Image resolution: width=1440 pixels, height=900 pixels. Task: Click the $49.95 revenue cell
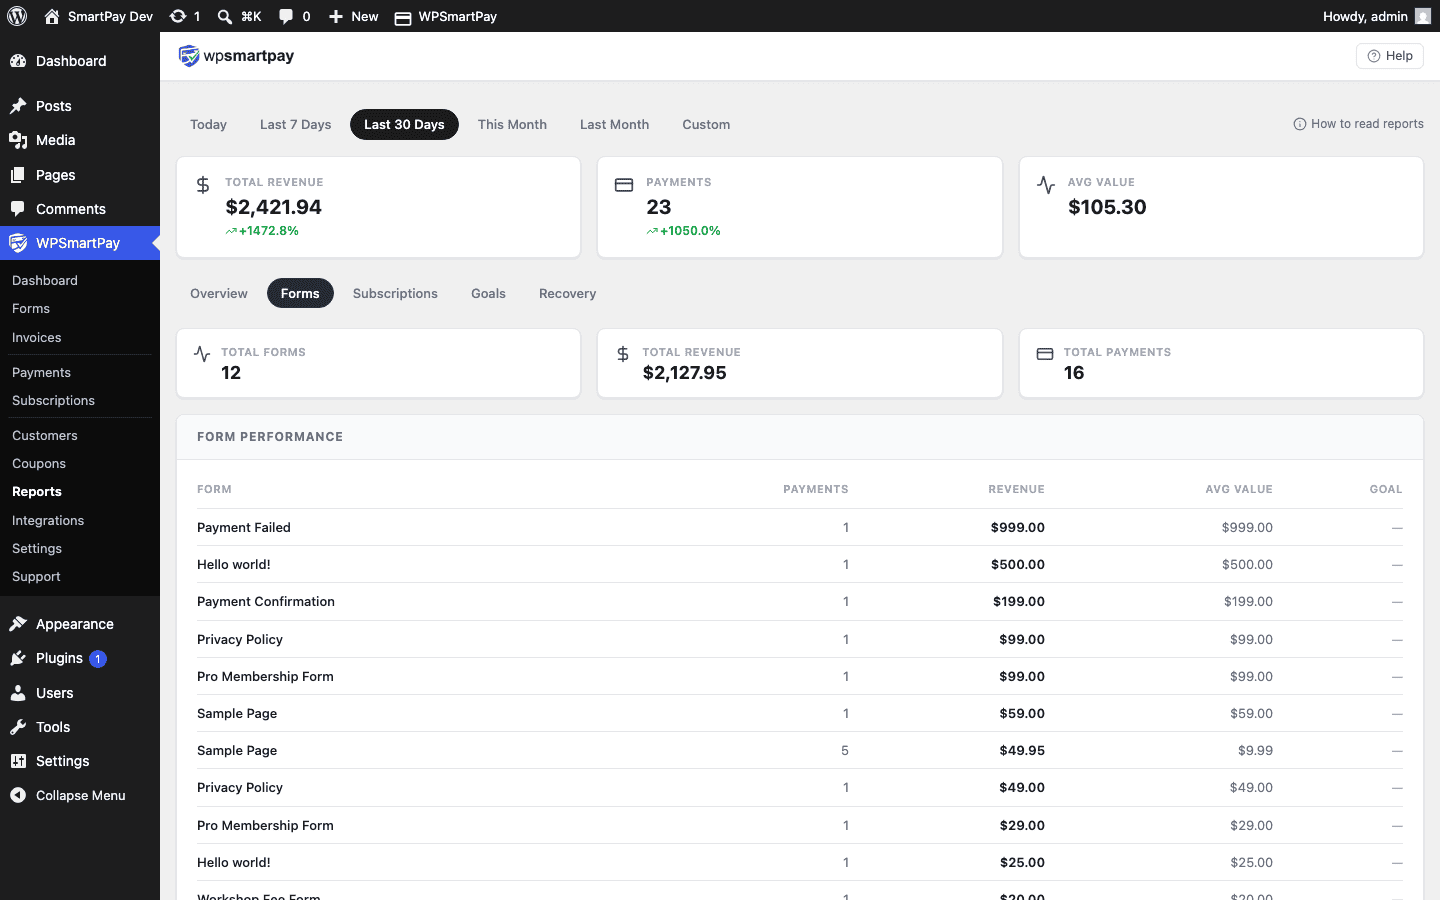pos(1022,751)
